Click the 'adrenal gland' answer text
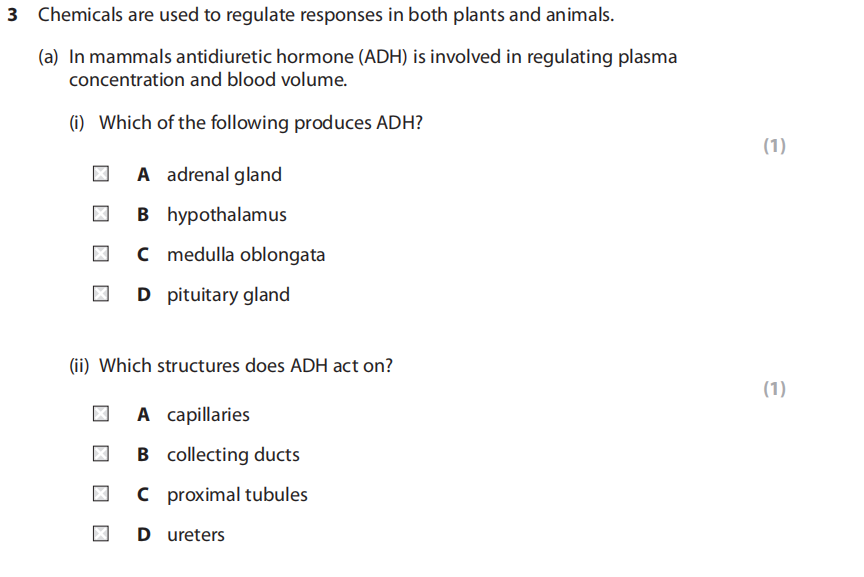The width and height of the screenshot is (864, 577). 224,175
